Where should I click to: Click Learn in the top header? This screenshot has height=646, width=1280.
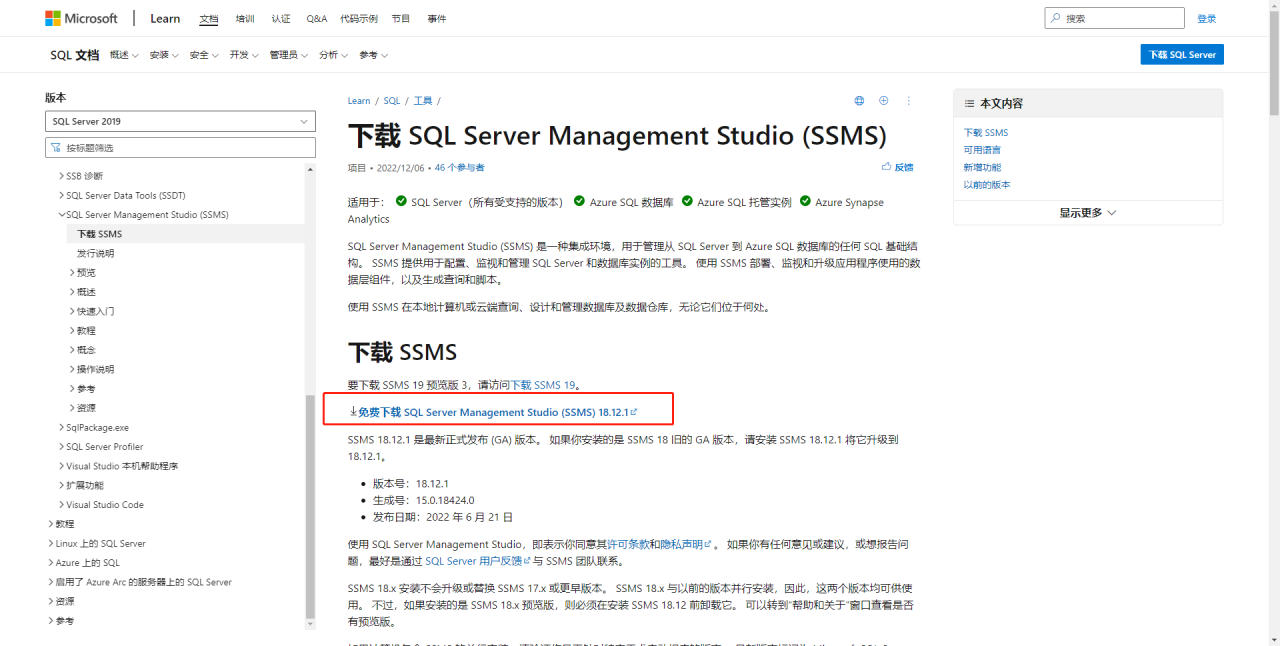[x=165, y=18]
